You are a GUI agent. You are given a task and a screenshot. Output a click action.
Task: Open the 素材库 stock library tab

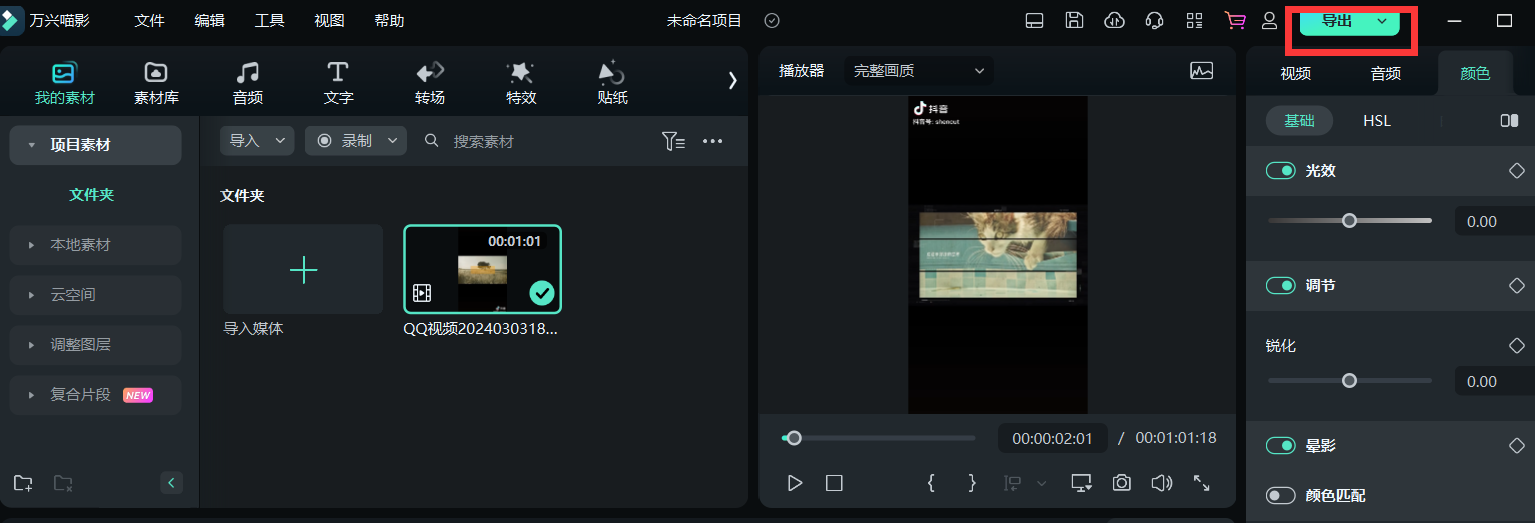point(156,83)
